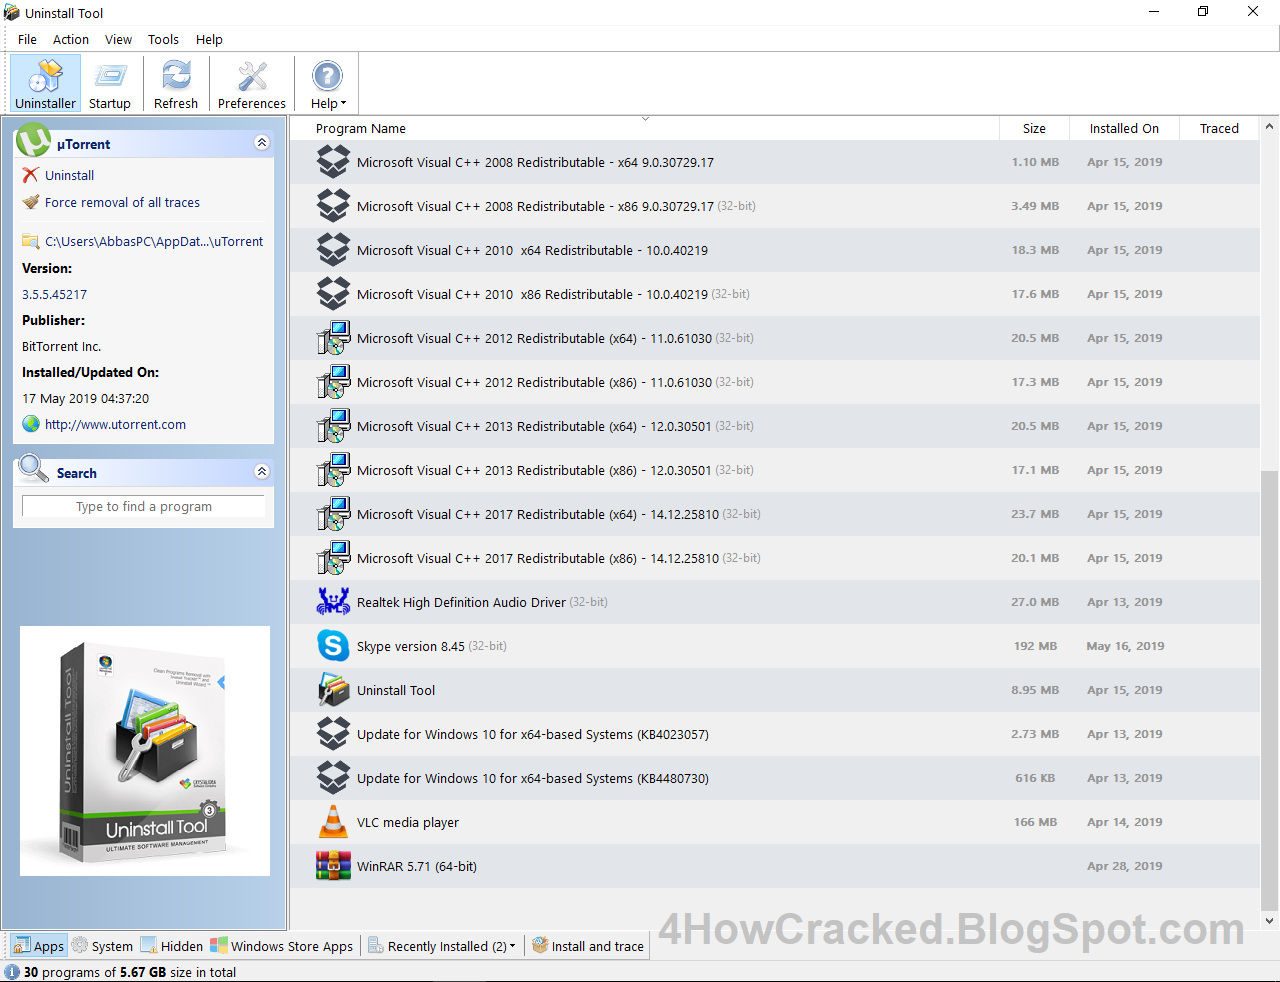Open the Uninstaller toolbar view
This screenshot has width=1280, height=982.
point(46,84)
